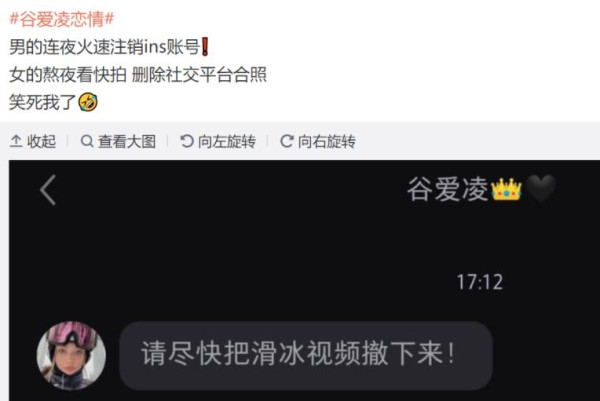Open the #谷爱凌恋情# hashtag link
Image resolution: width=600 pixels, height=401 pixels.
(x=62, y=19)
